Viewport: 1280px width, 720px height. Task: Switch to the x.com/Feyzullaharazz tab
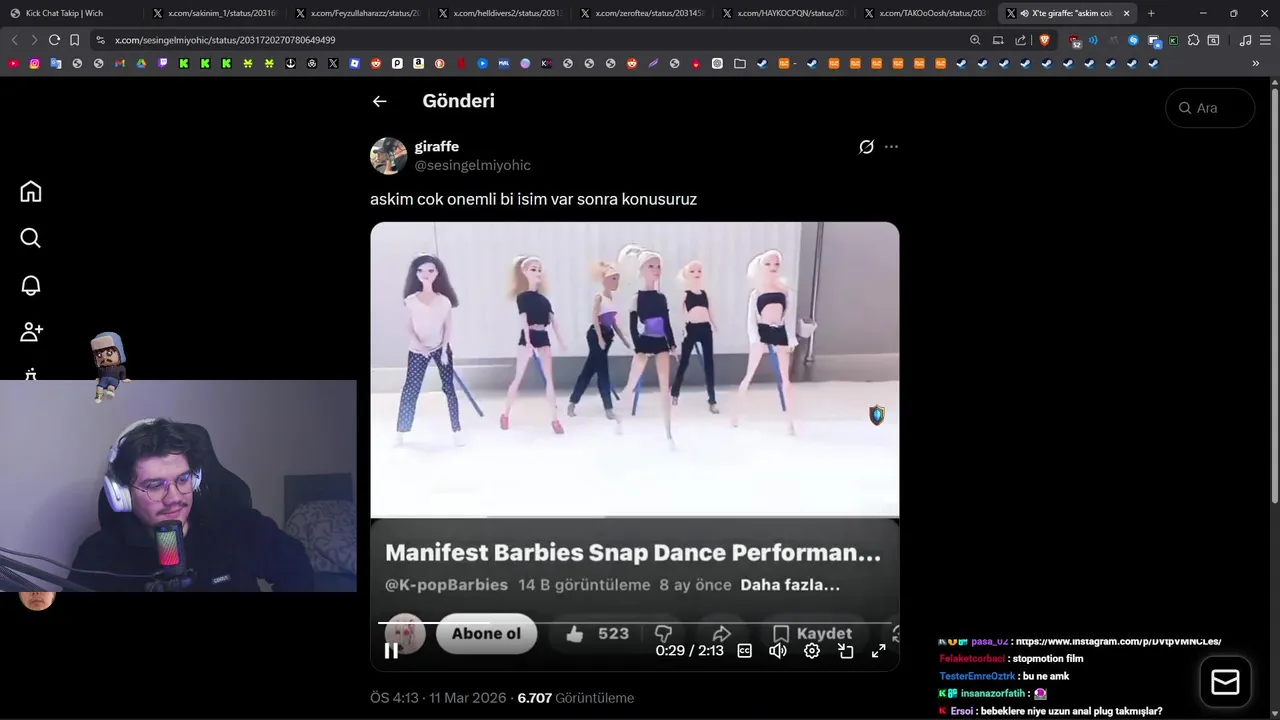(x=357, y=13)
